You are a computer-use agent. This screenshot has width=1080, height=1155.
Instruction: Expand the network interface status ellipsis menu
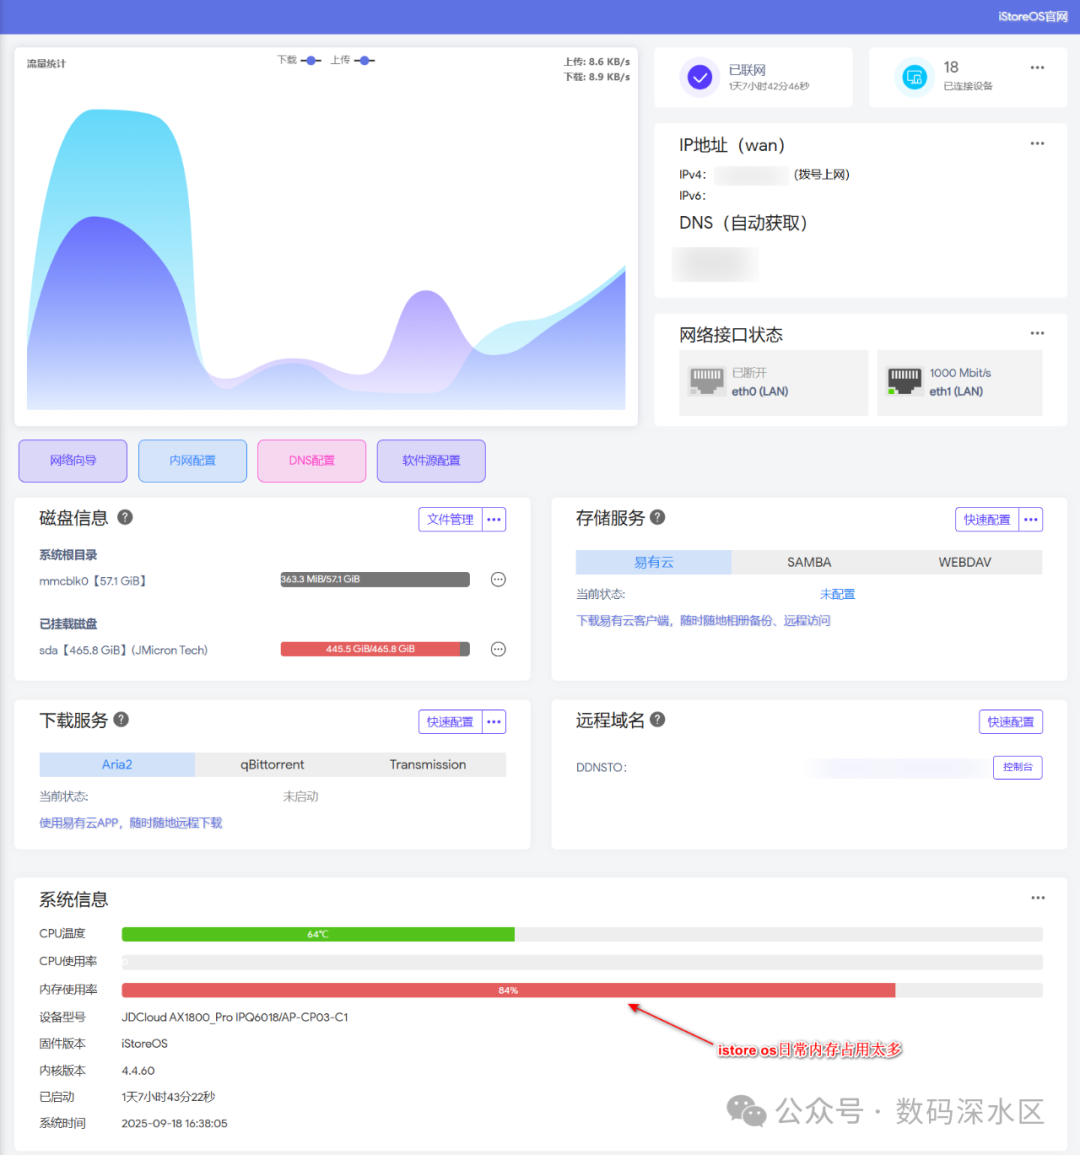(x=1037, y=333)
